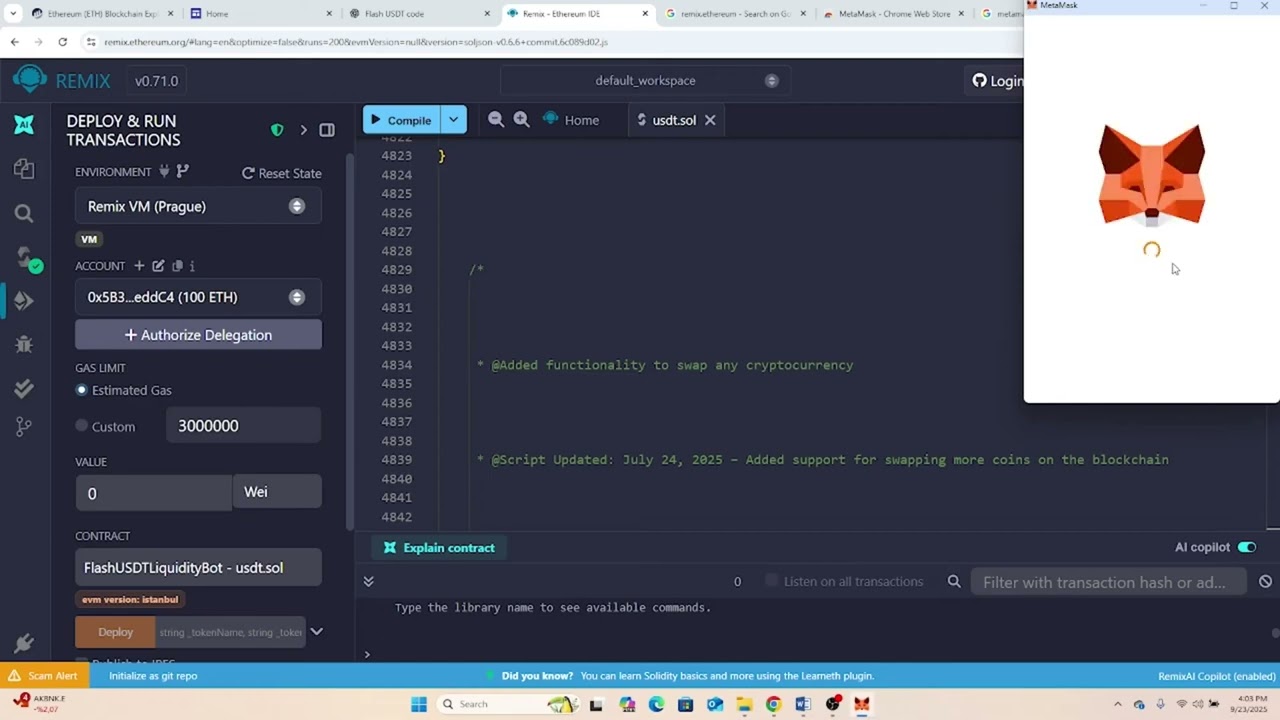Click Initialize as git repo

(x=153, y=676)
